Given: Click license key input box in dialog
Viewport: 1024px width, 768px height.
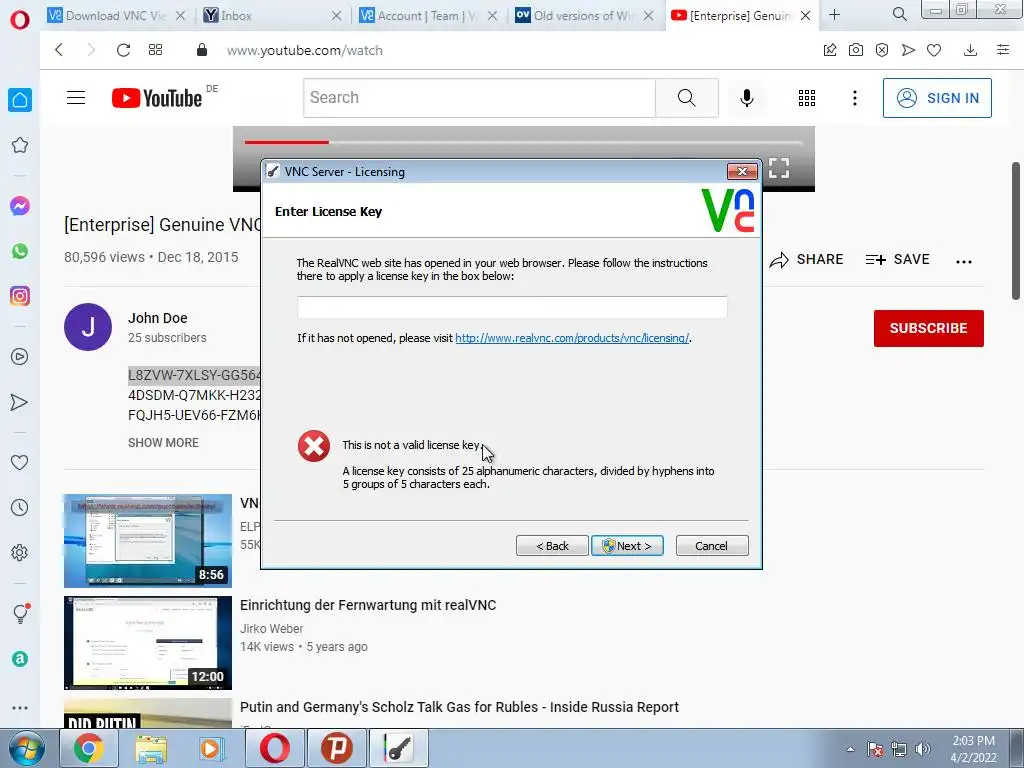Looking at the screenshot, I should [512, 308].
